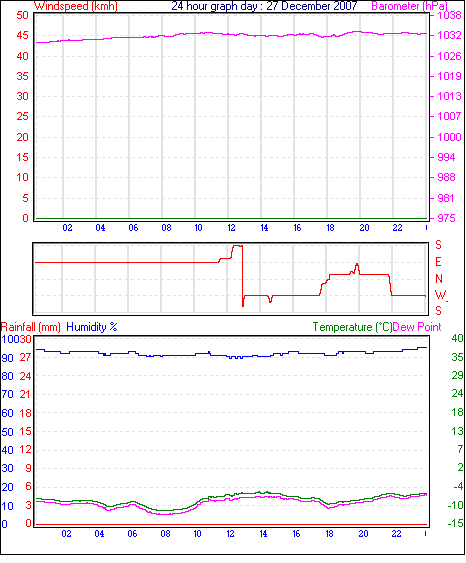Click the "Barometer (hPa)" axis title
The width and height of the screenshot is (466, 563).
410,6
